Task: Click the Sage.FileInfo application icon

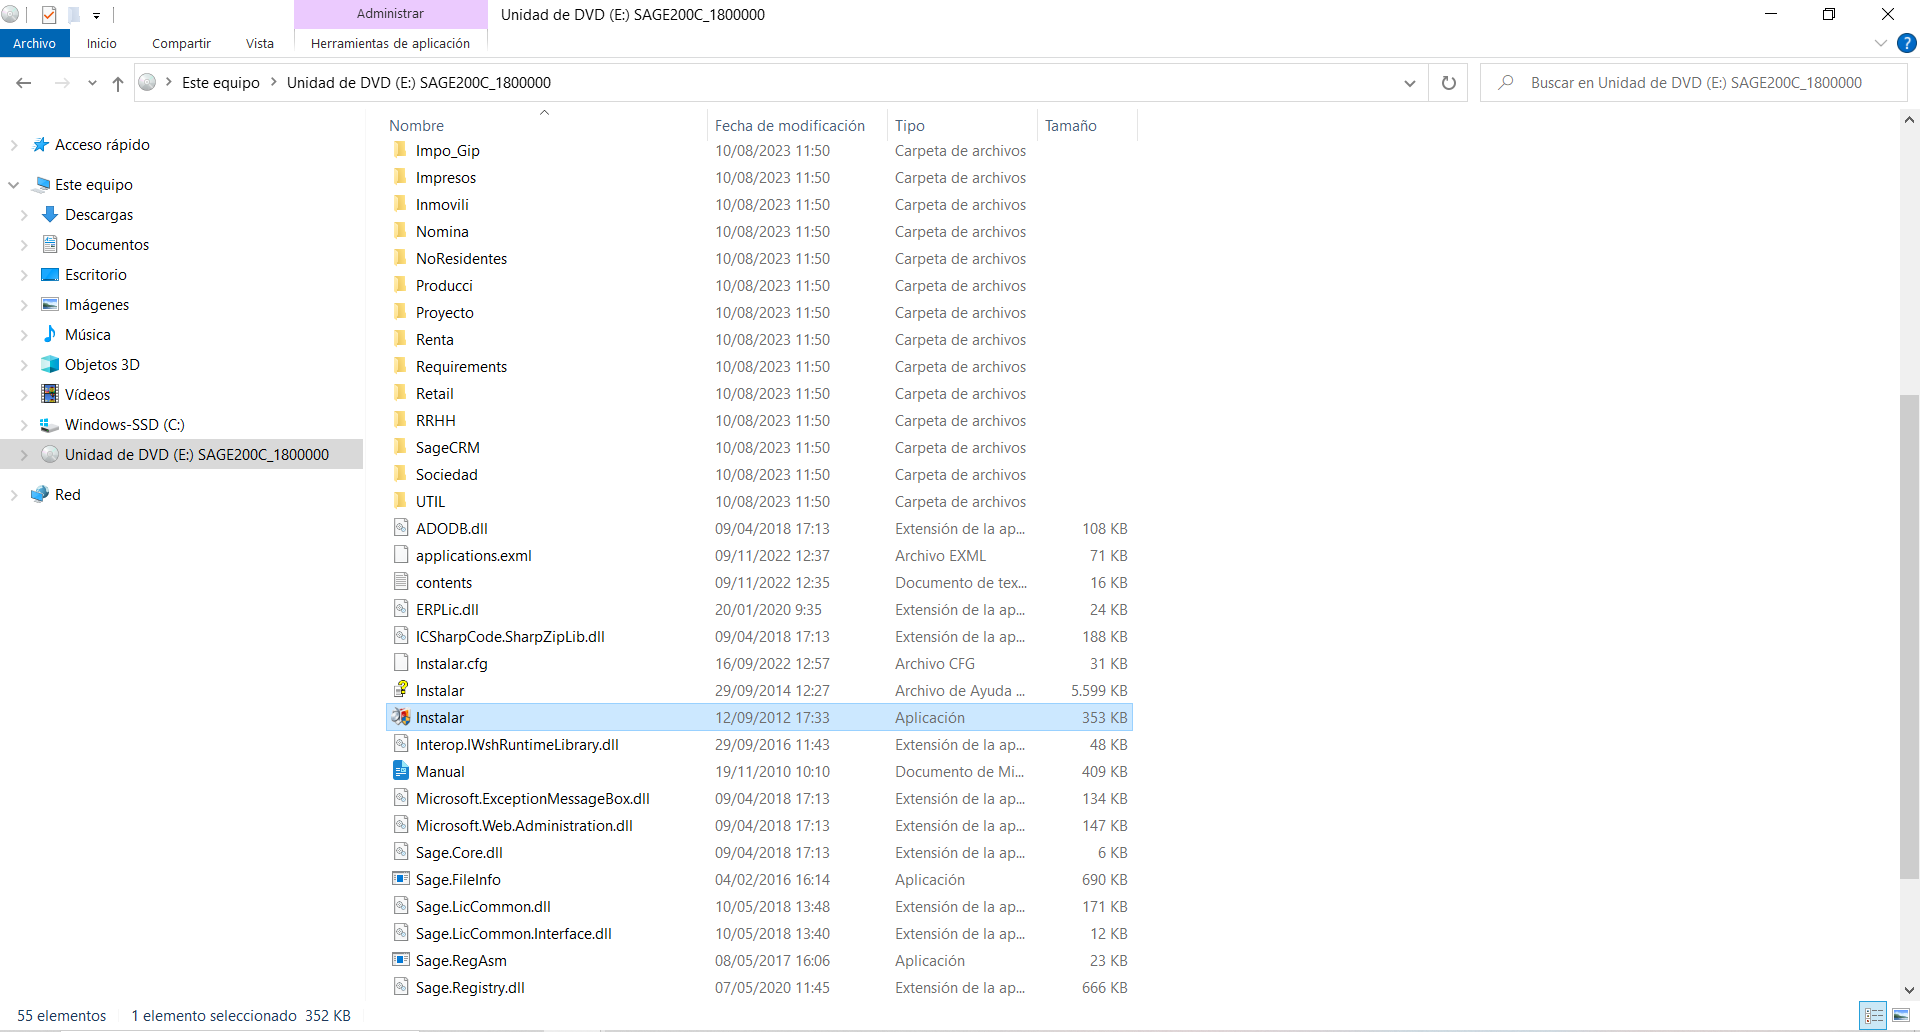Action: point(401,879)
